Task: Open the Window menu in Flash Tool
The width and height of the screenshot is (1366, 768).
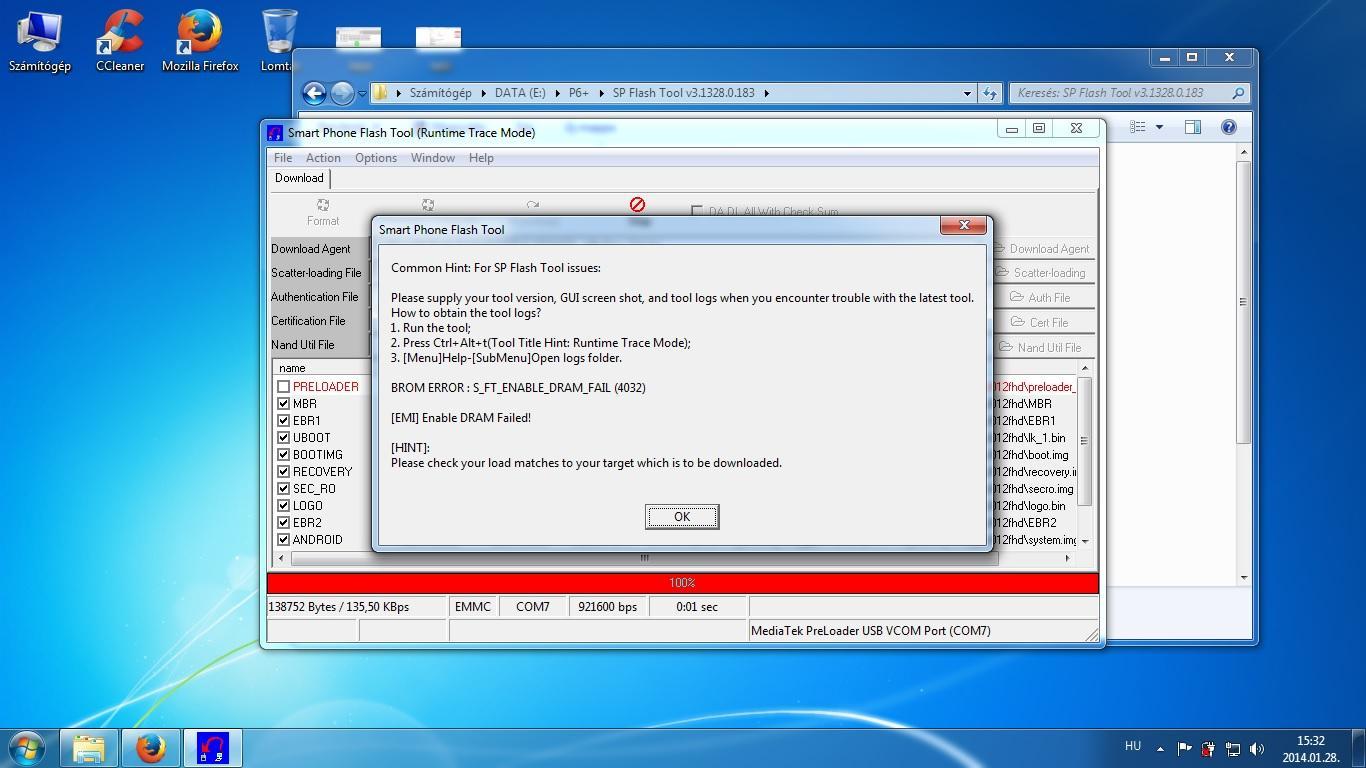Action: pyautogui.click(x=433, y=158)
